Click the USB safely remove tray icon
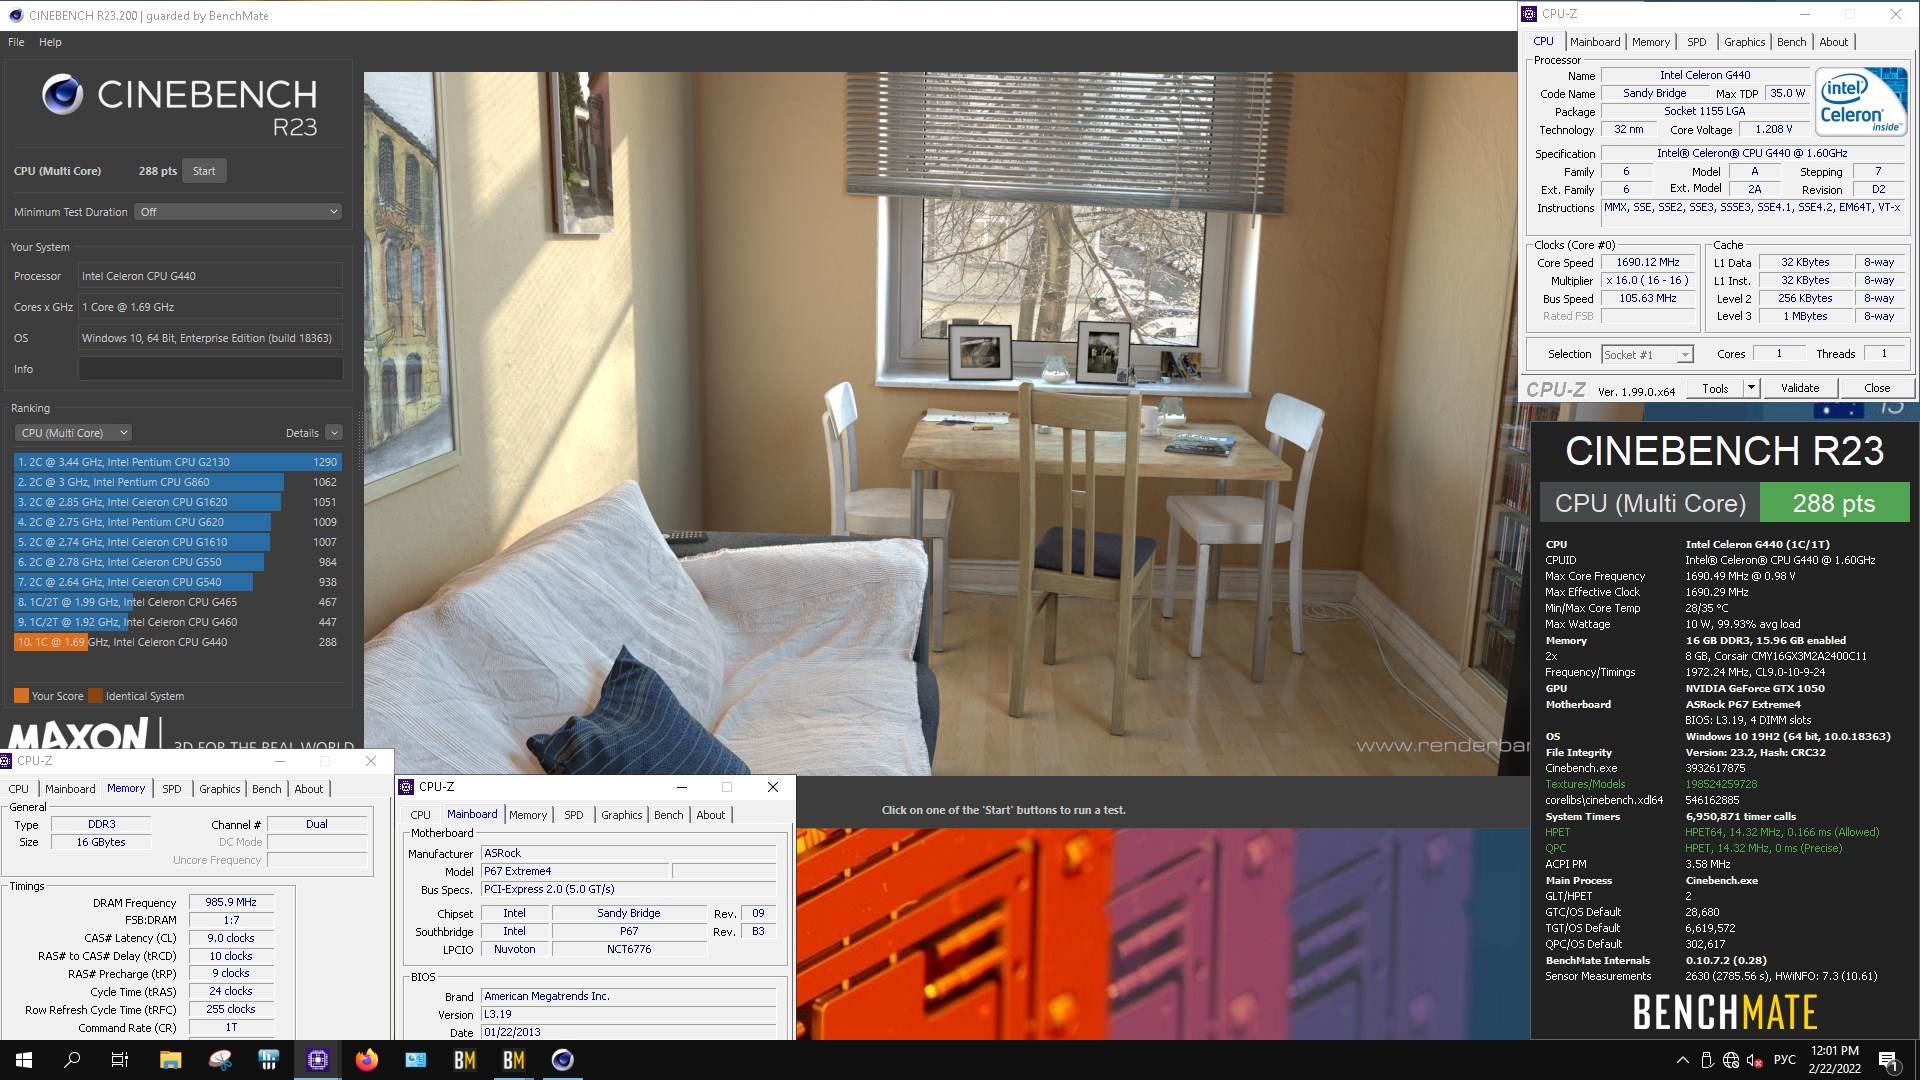This screenshot has height=1080, width=1920. pos(1707,1060)
